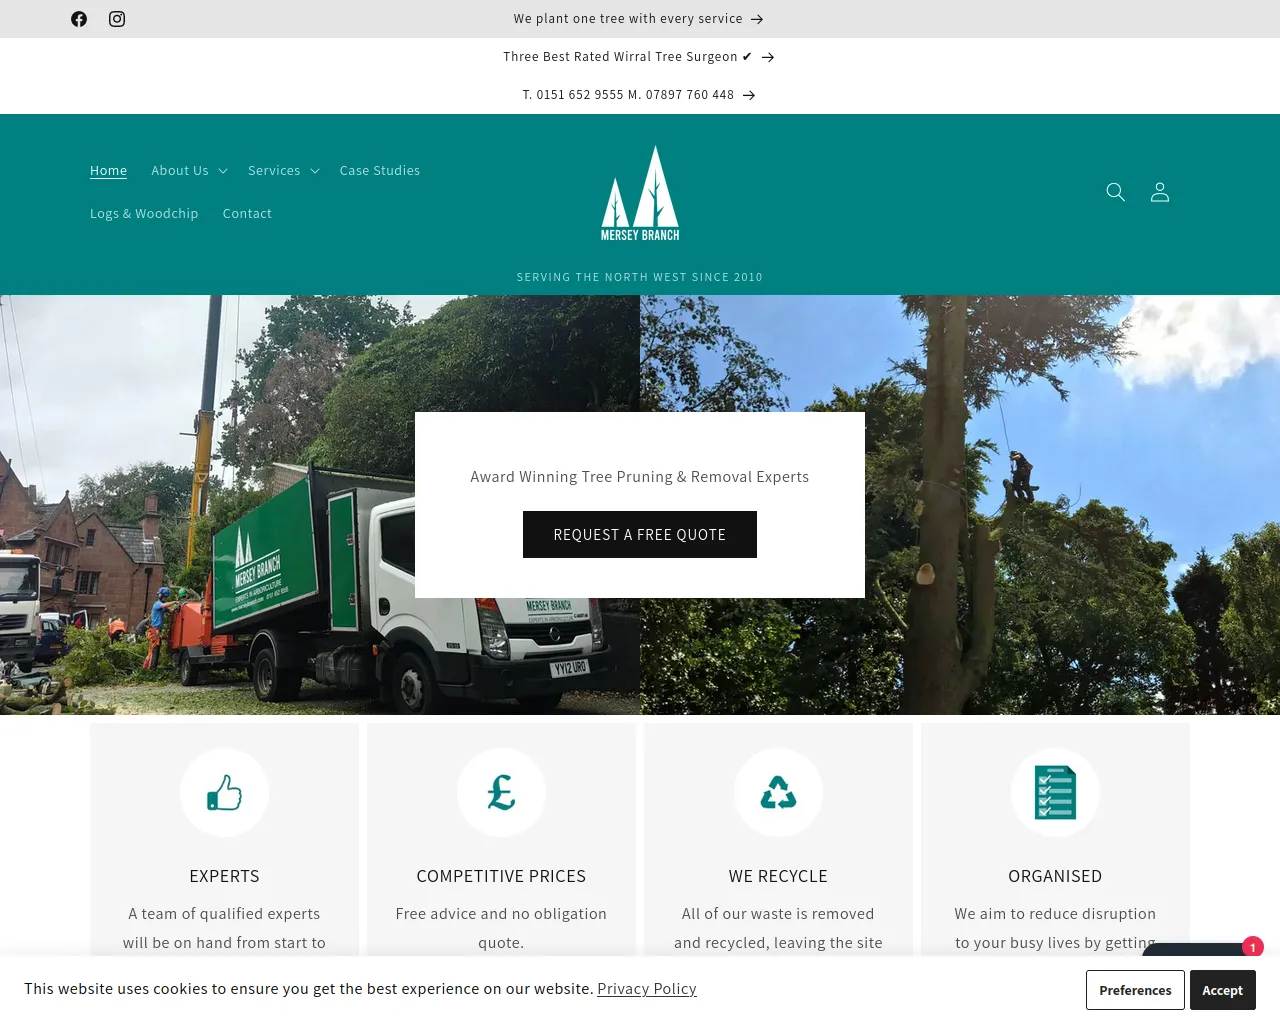Click the EXPERTS heading
Screen dimensions: 1280x1024
[224, 876]
